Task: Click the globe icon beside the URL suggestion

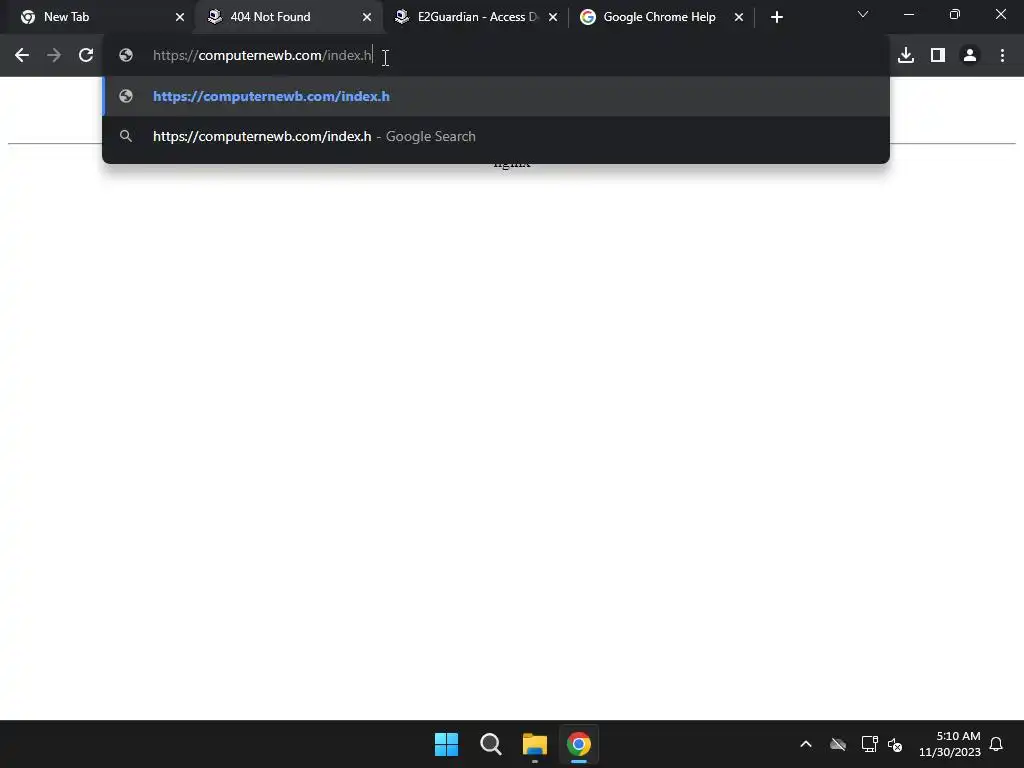Action: [x=126, y=97]
